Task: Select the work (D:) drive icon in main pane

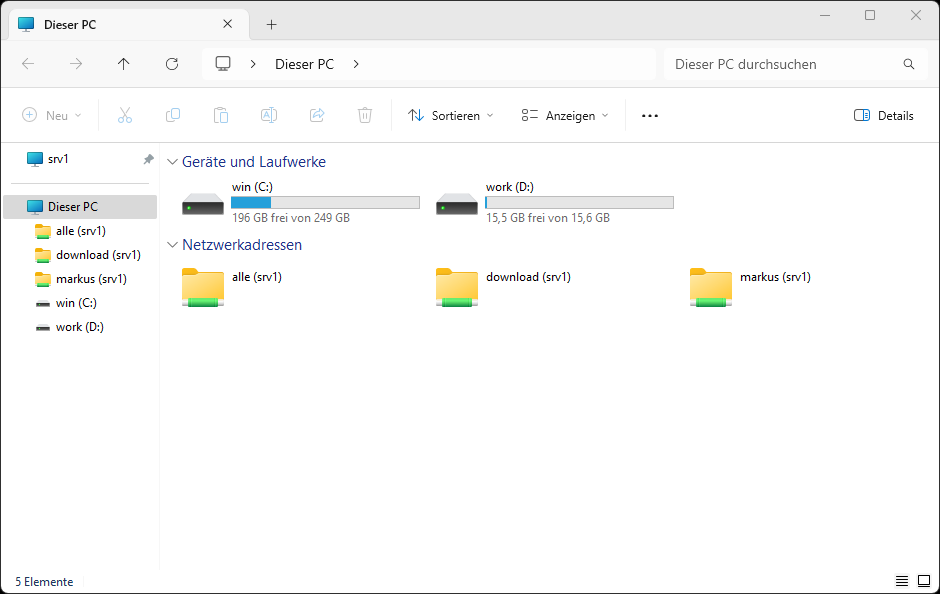Action: point(457,204)
